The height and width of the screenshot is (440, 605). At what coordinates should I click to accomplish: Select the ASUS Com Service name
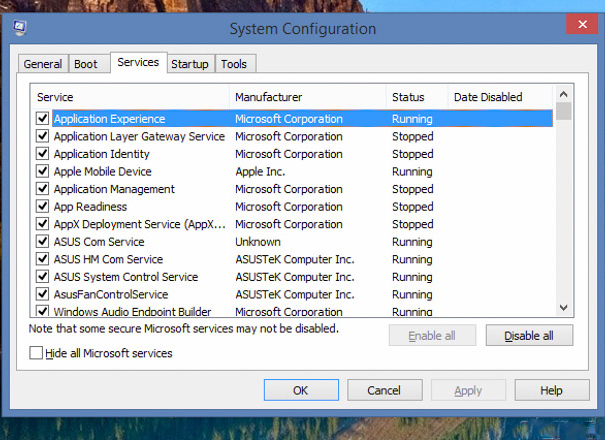click(x=99, y=242)
